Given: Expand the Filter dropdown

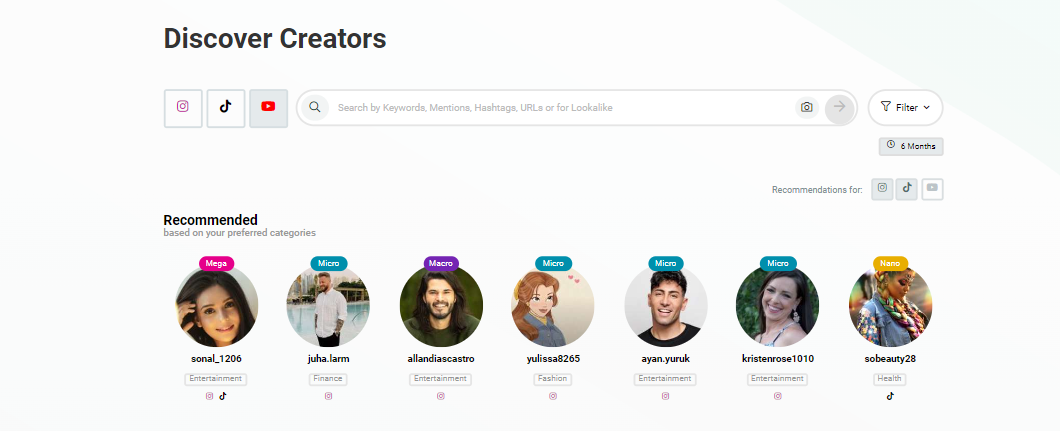Looking at the screenshot, I should [905, 107].
